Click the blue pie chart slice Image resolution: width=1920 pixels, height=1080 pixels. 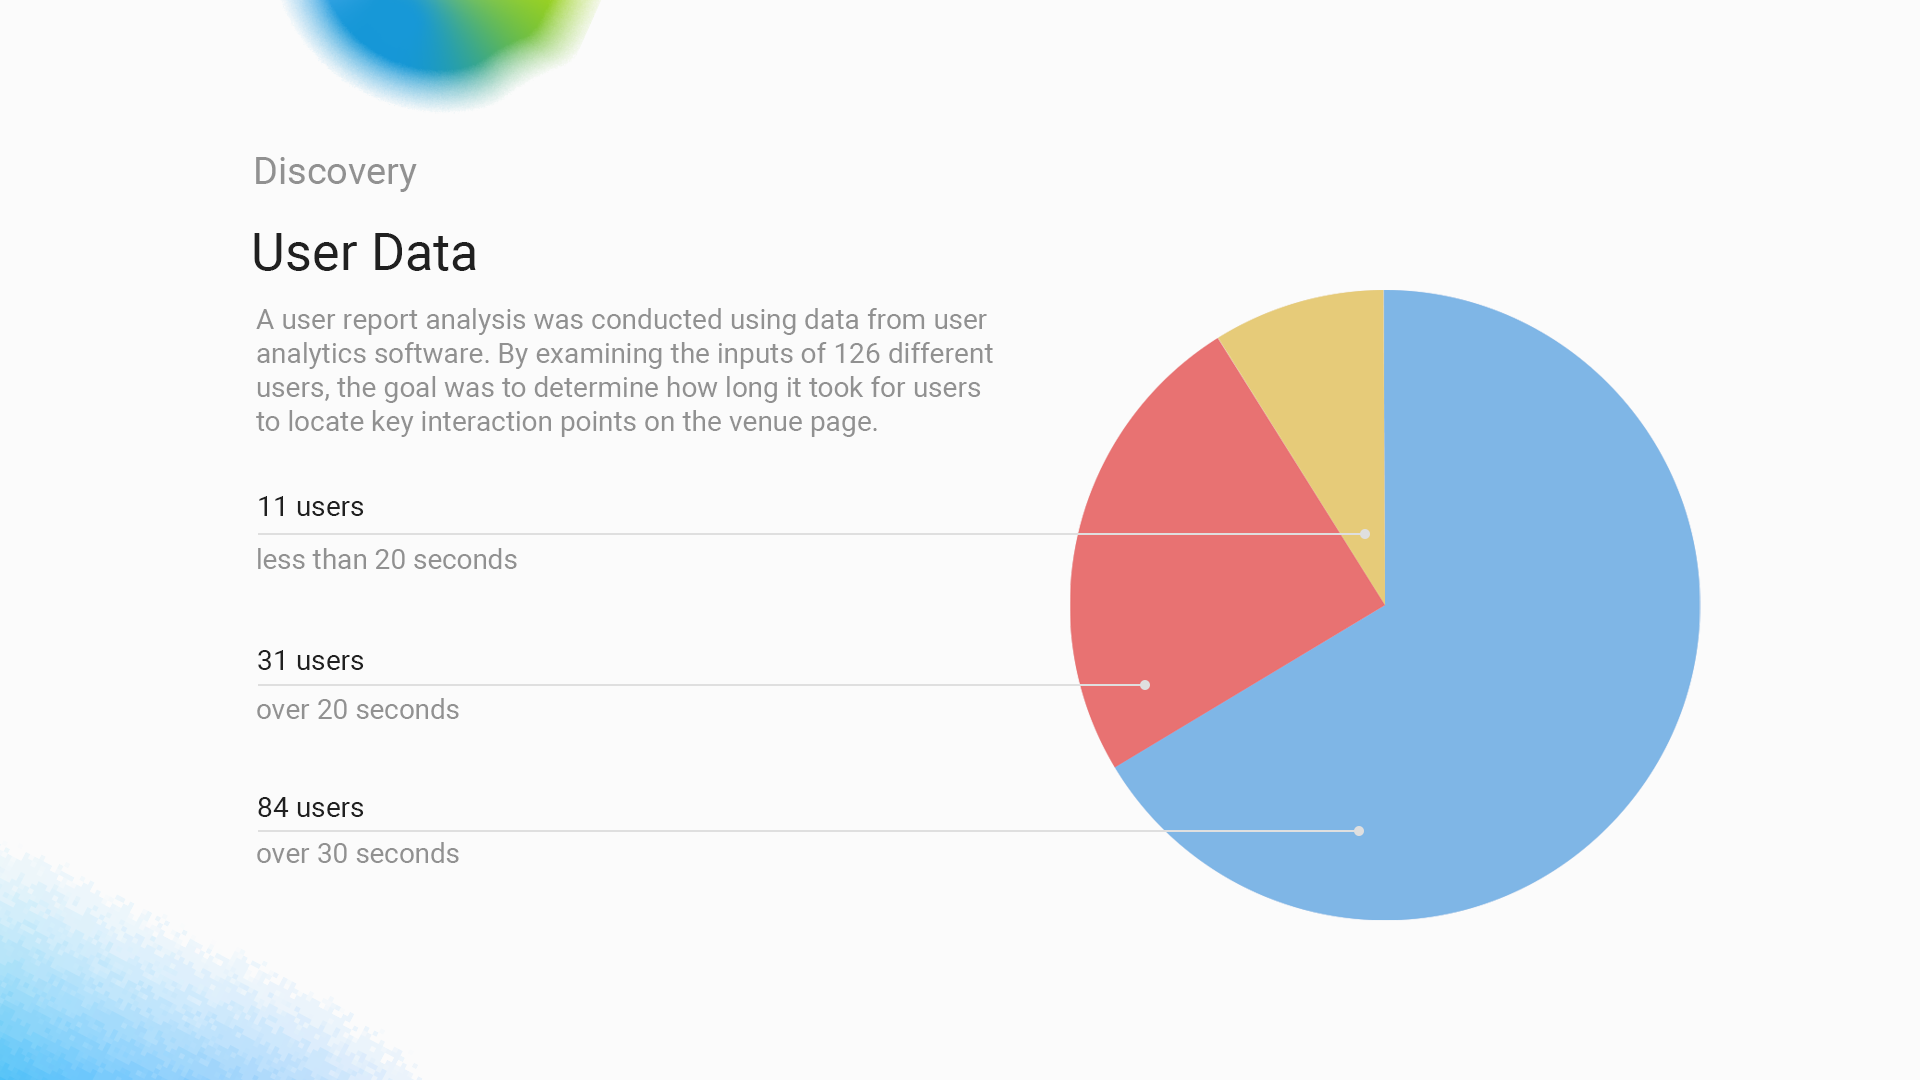click(x=1520, y=650)
